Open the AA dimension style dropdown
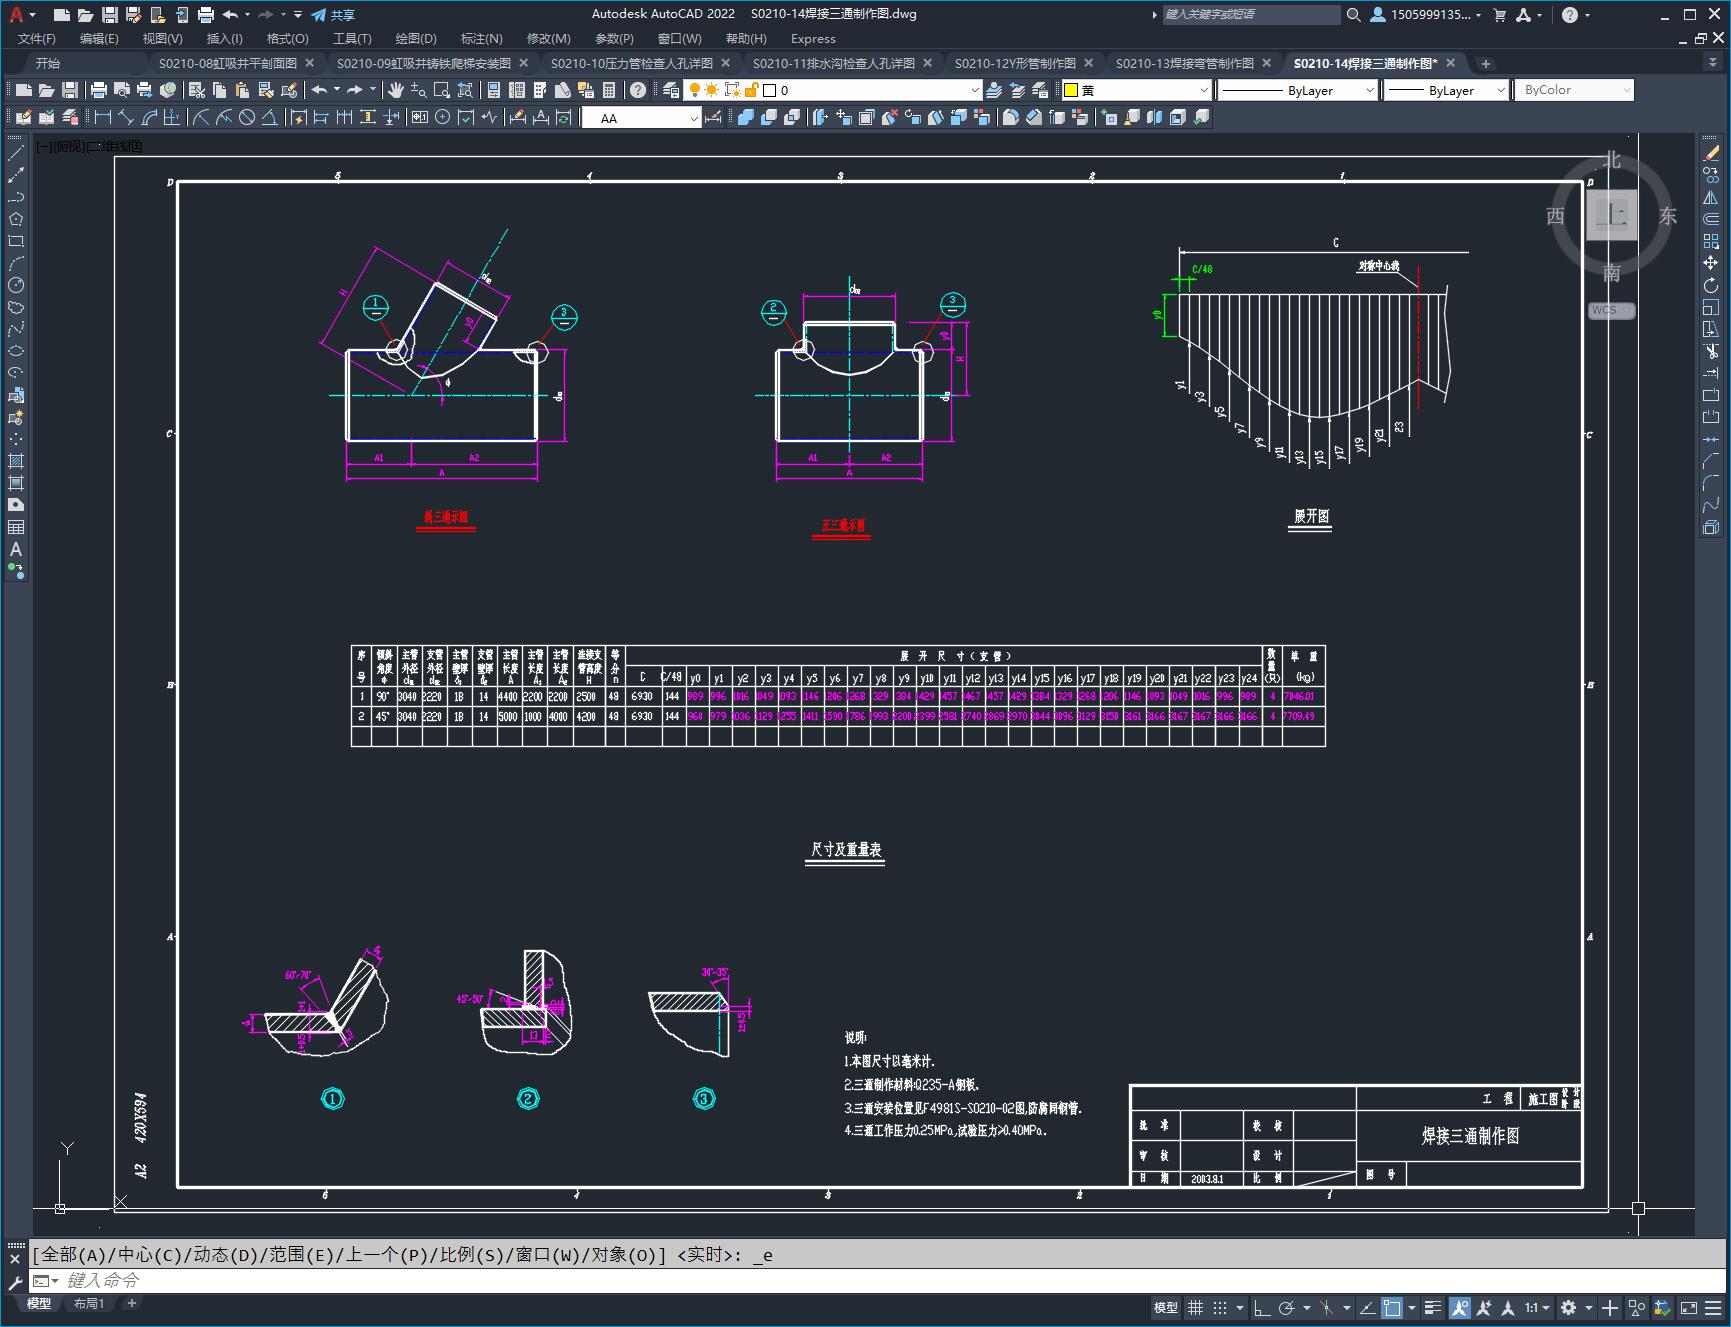The image size is (1731, 1327). coord(642,118)
